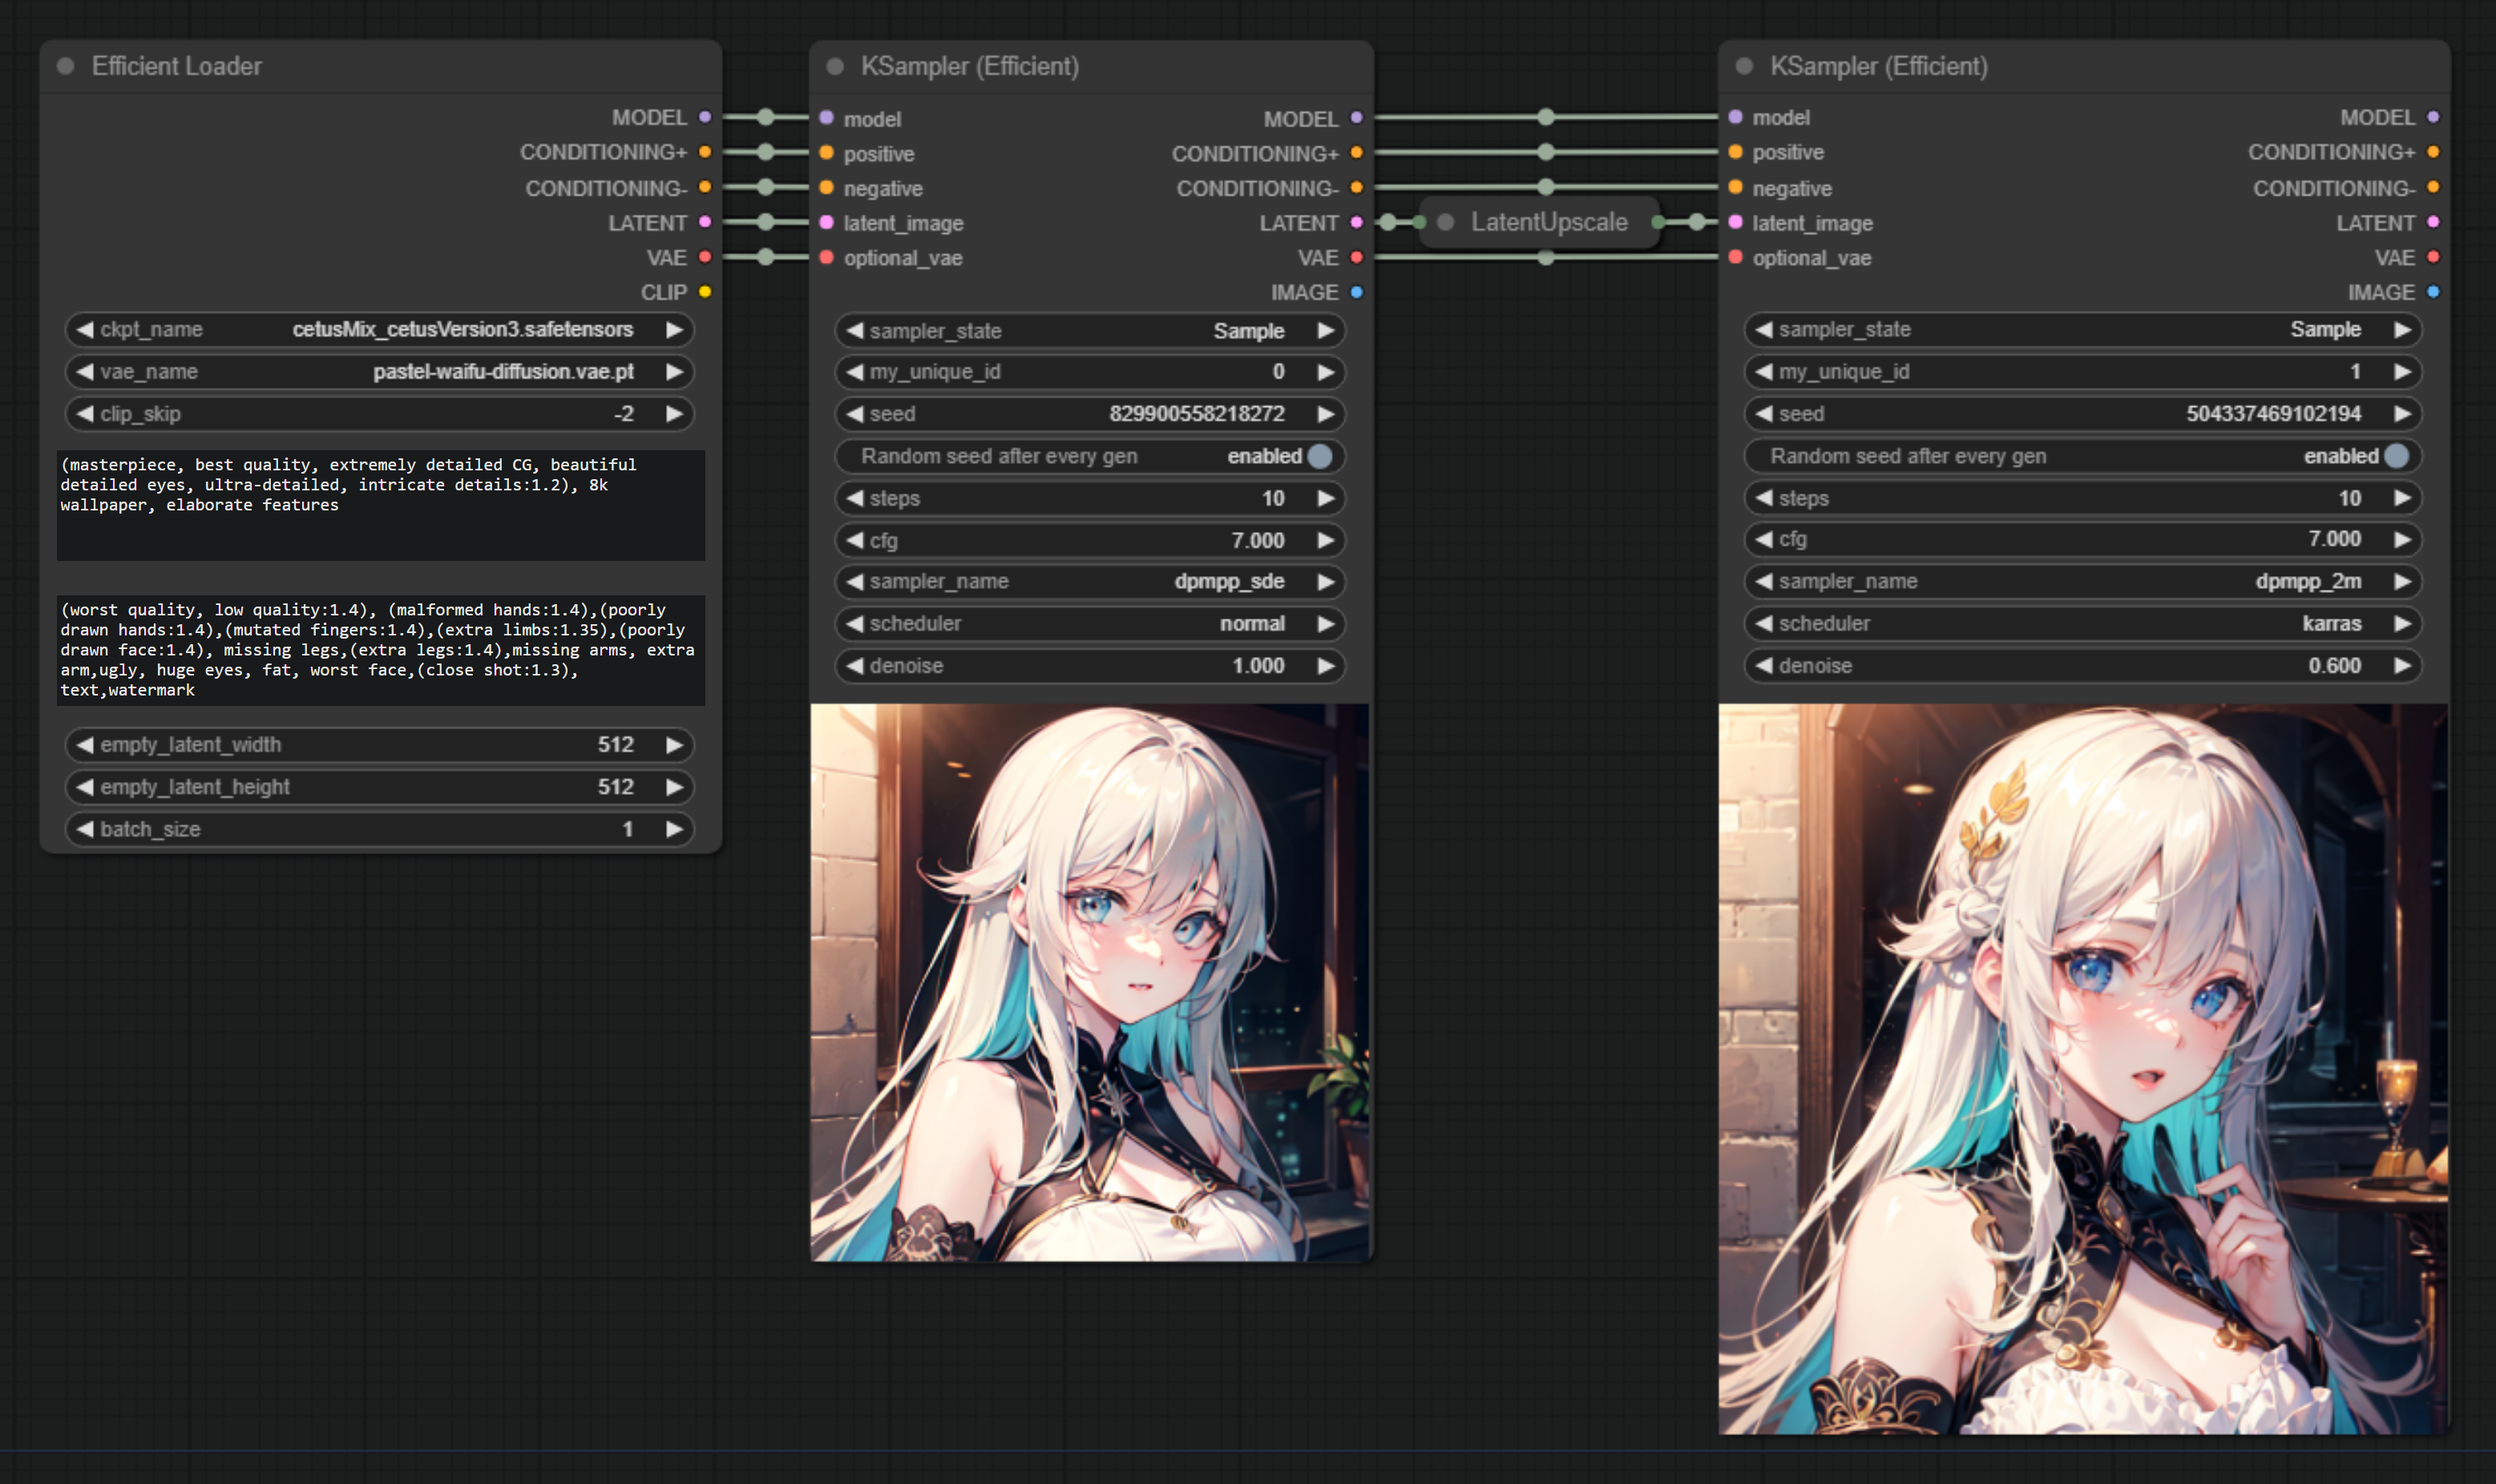Click the LatentUpscale node collapse dot
2496x1484 pixels.
[1445, 222]
